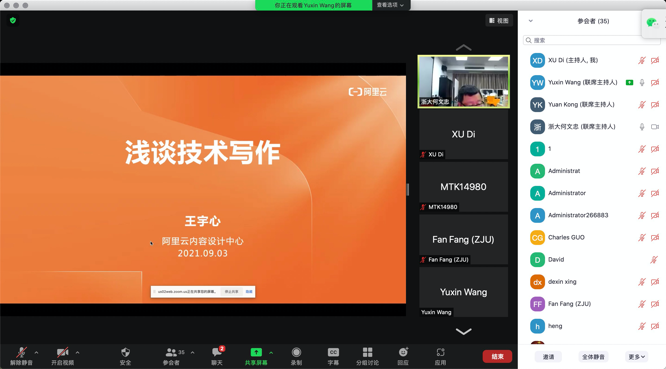Select participant Administrat

592,171
